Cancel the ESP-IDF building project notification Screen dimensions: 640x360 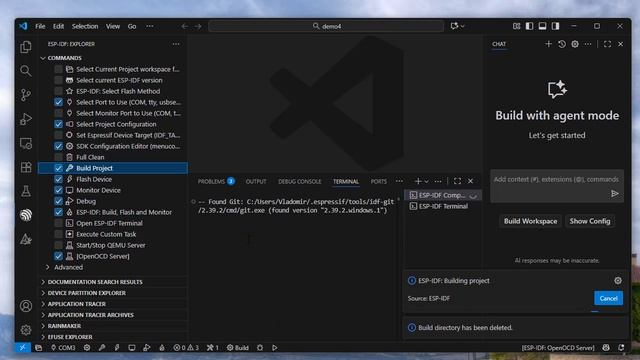(x=608, y=298)
